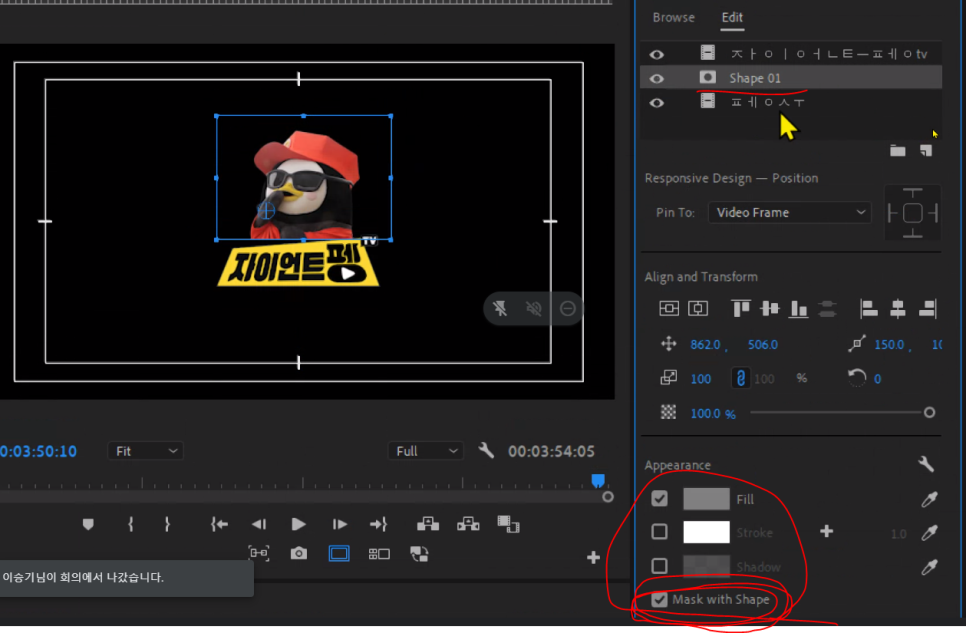The width and height of the screenshot is (966, 633).
Task: Go to Out point button
Action: [378, 524]
